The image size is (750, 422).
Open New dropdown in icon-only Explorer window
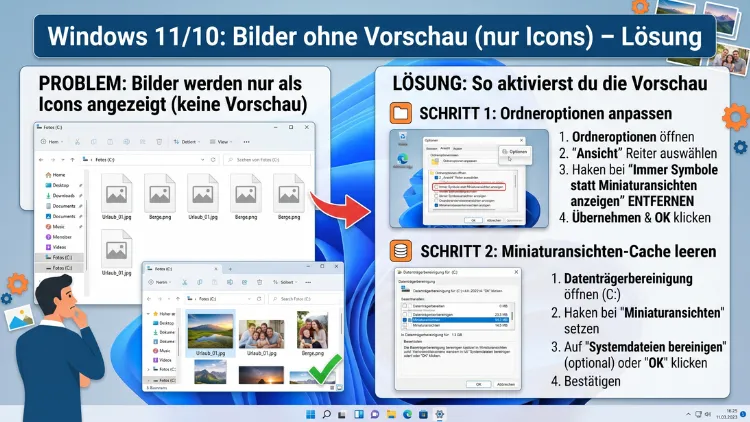click(53, 142)
